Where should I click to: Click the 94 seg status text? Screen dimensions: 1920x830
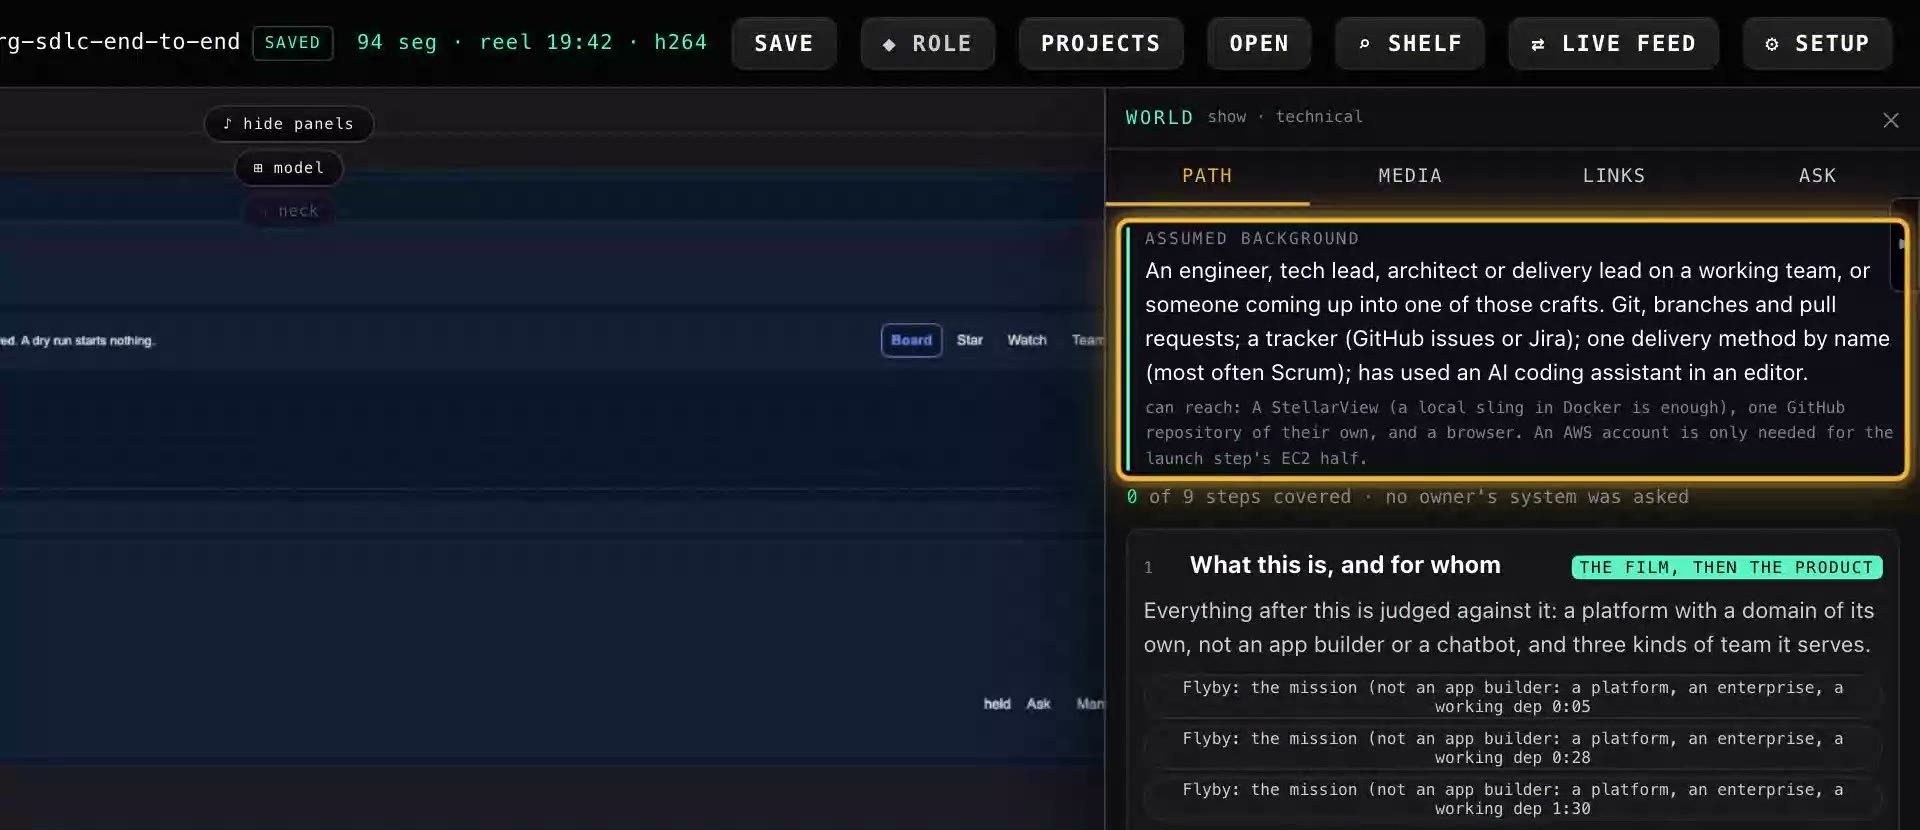click(x=397, y=42)
